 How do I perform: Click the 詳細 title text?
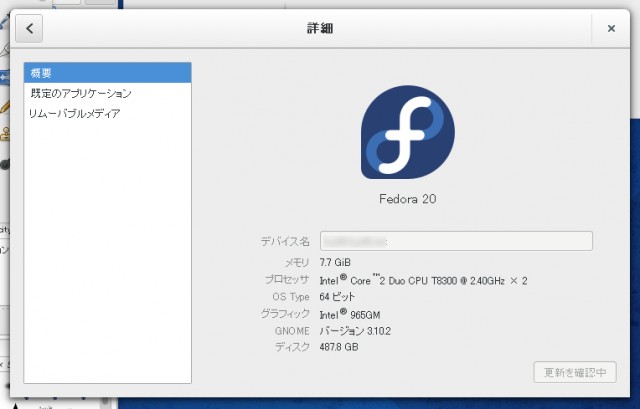coord(320,28)
